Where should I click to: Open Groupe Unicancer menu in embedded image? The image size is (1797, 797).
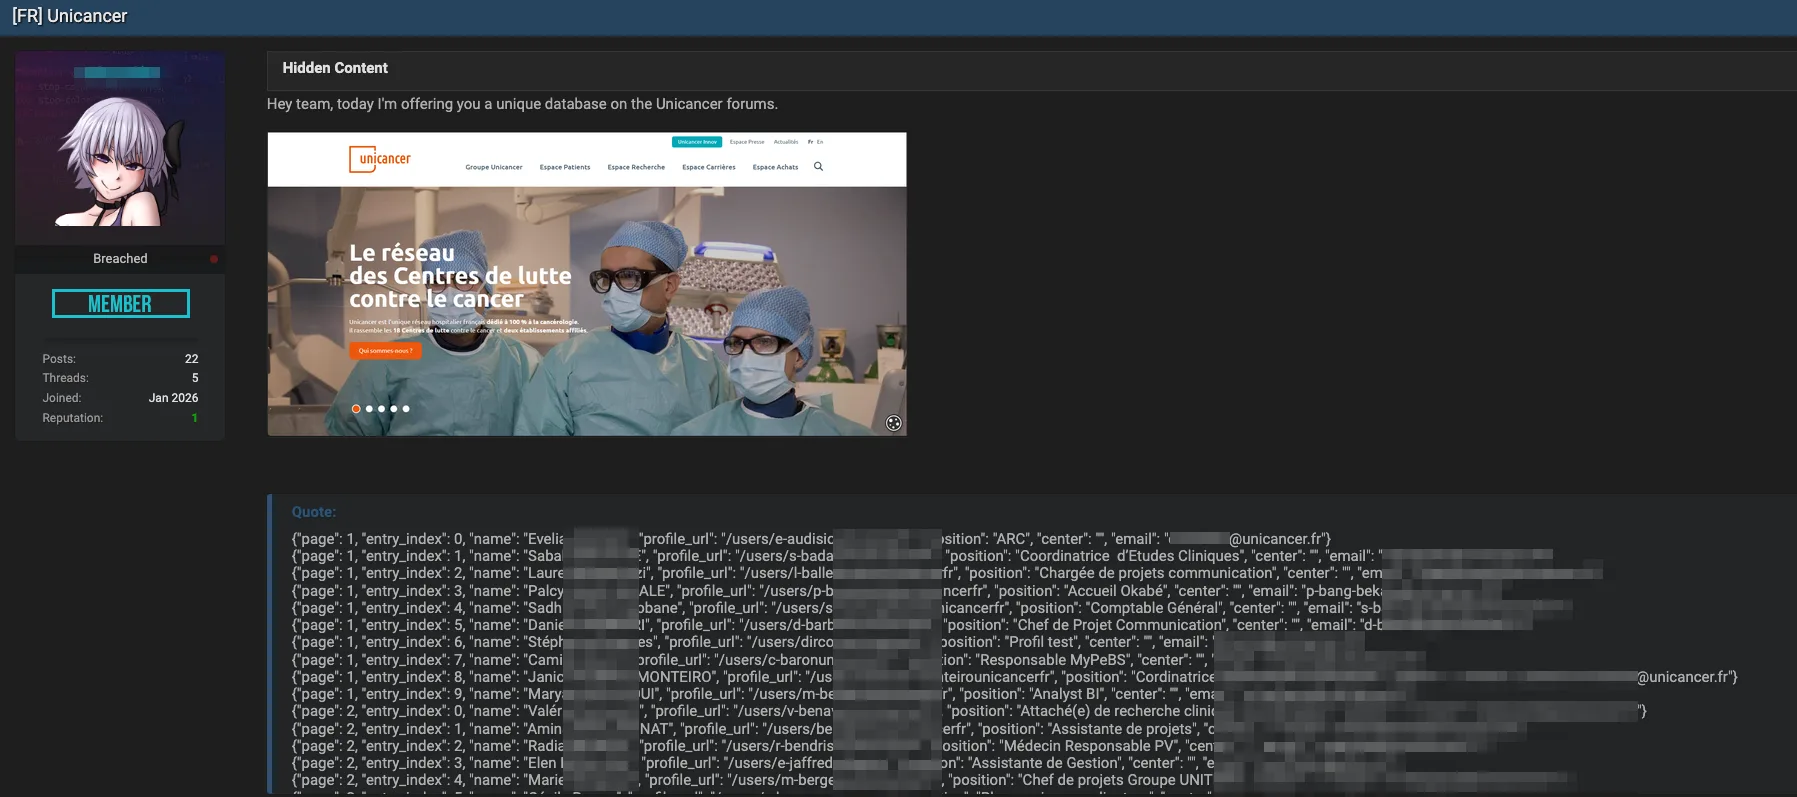(494, 167)
